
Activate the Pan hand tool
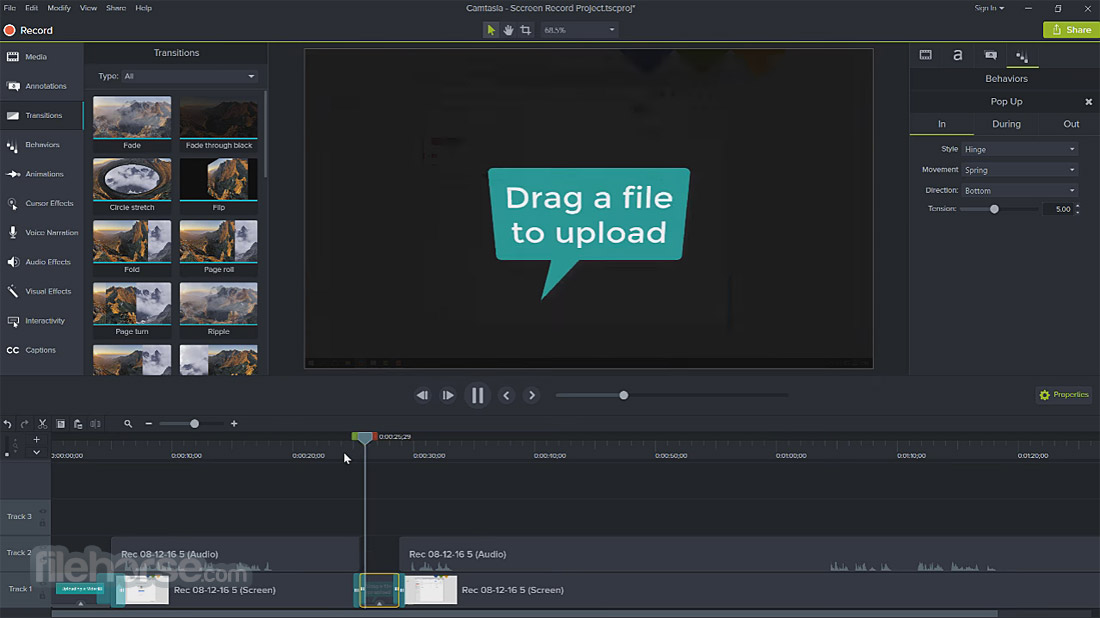pyautogui.click(x=508, y=30)
